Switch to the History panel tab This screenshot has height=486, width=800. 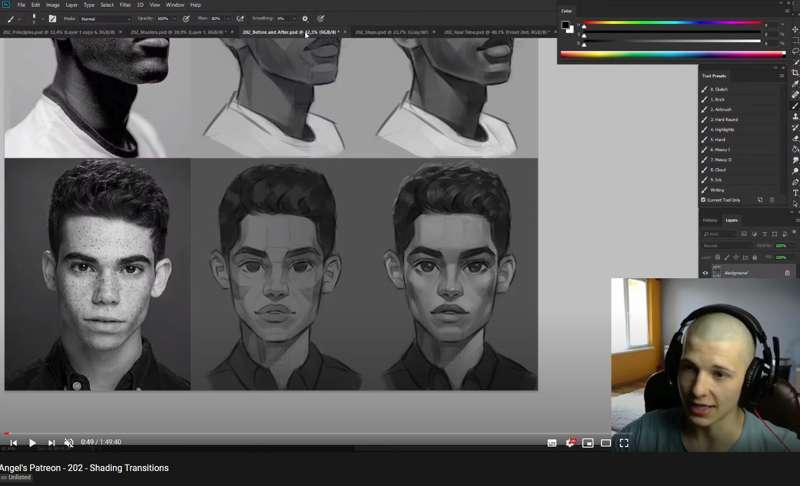710,220
